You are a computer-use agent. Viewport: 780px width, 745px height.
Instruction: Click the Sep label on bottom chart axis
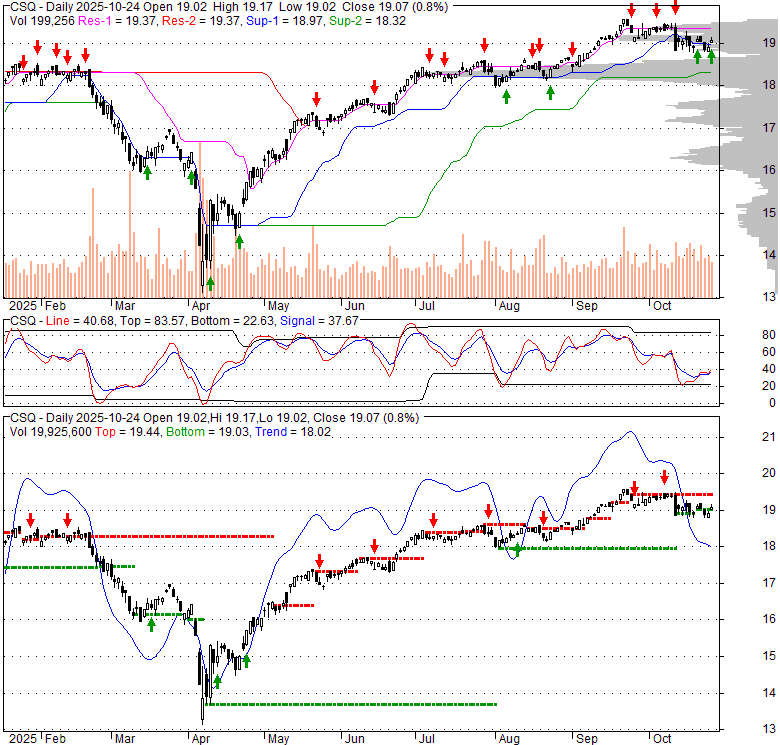point(587,739)
